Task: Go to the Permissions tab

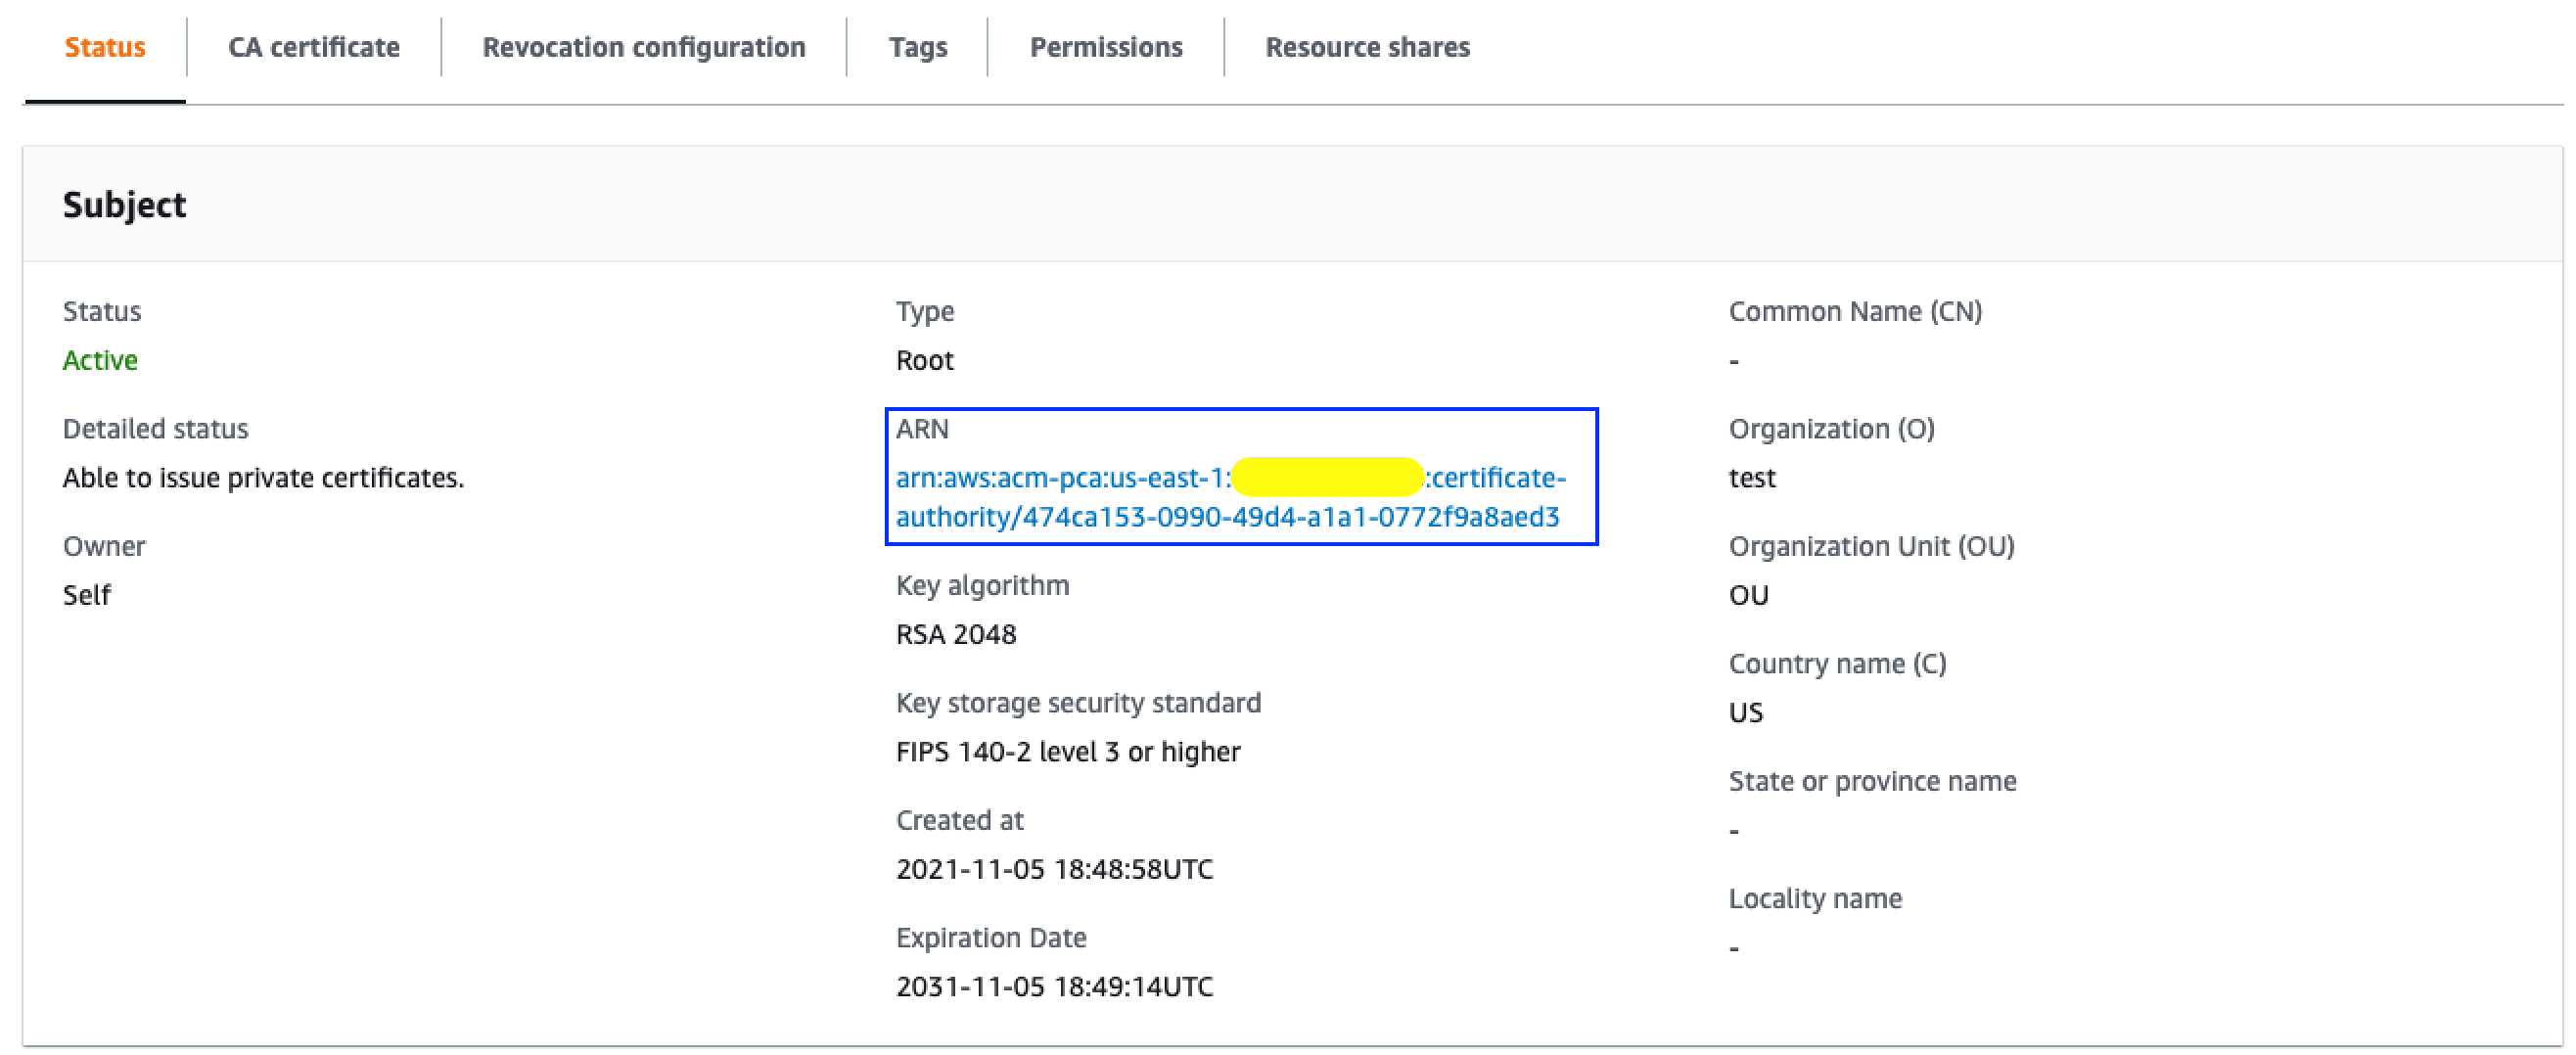Action: point(1105,47)
